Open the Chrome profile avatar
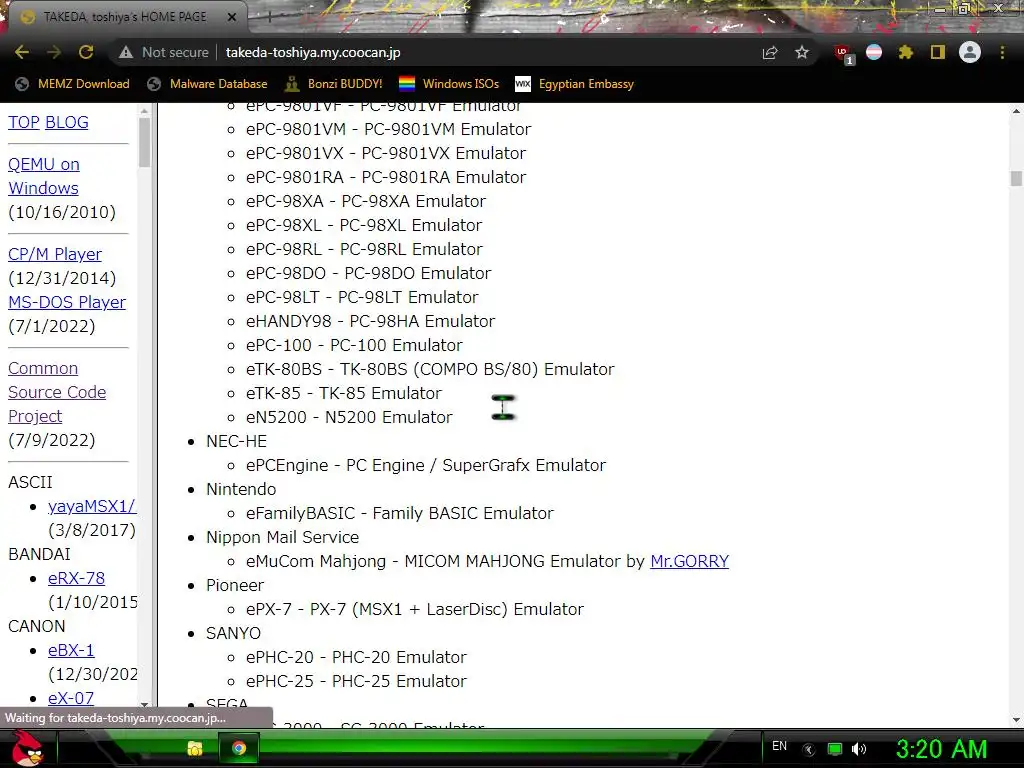The width and height of the screenshot is (1024, 768). click(970, 52)
